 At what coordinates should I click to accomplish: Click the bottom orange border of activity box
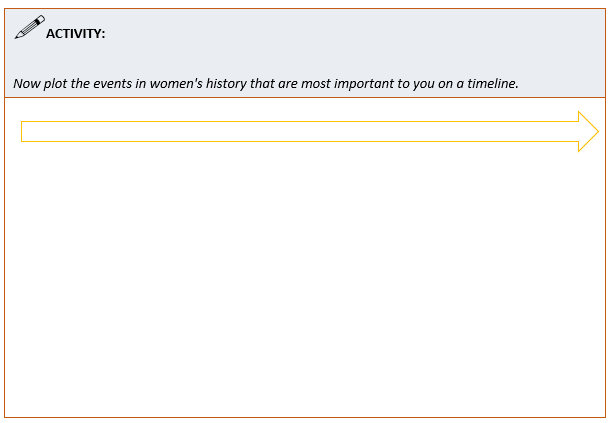click(300, 417)
